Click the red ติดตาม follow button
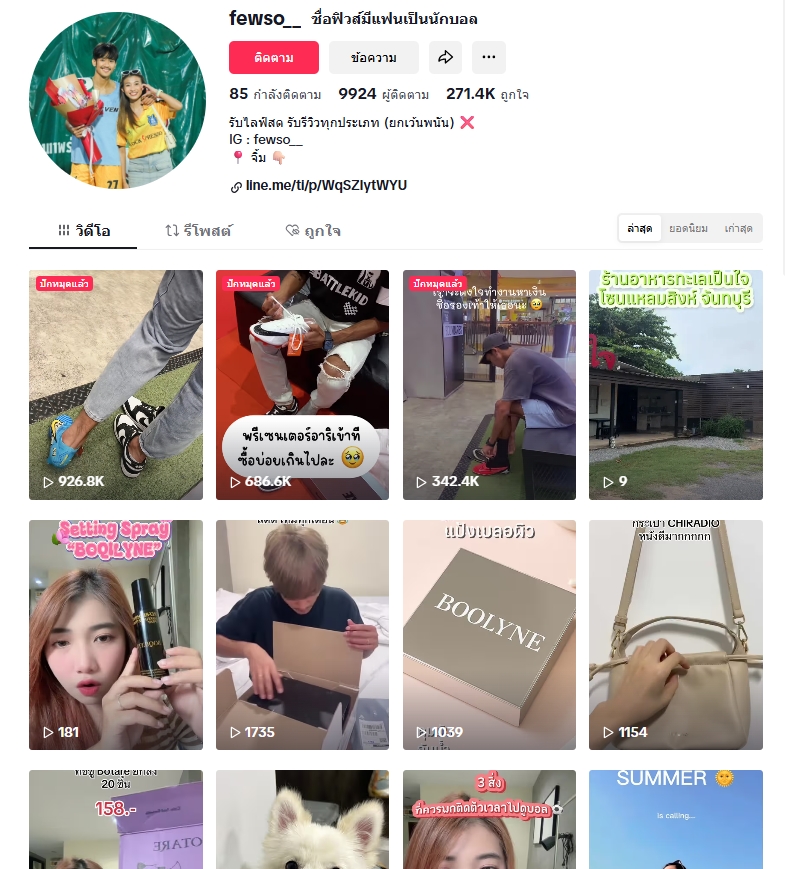The height and width of the screenshot is (869, 785). pyautogui.click(x=274, y=57)
